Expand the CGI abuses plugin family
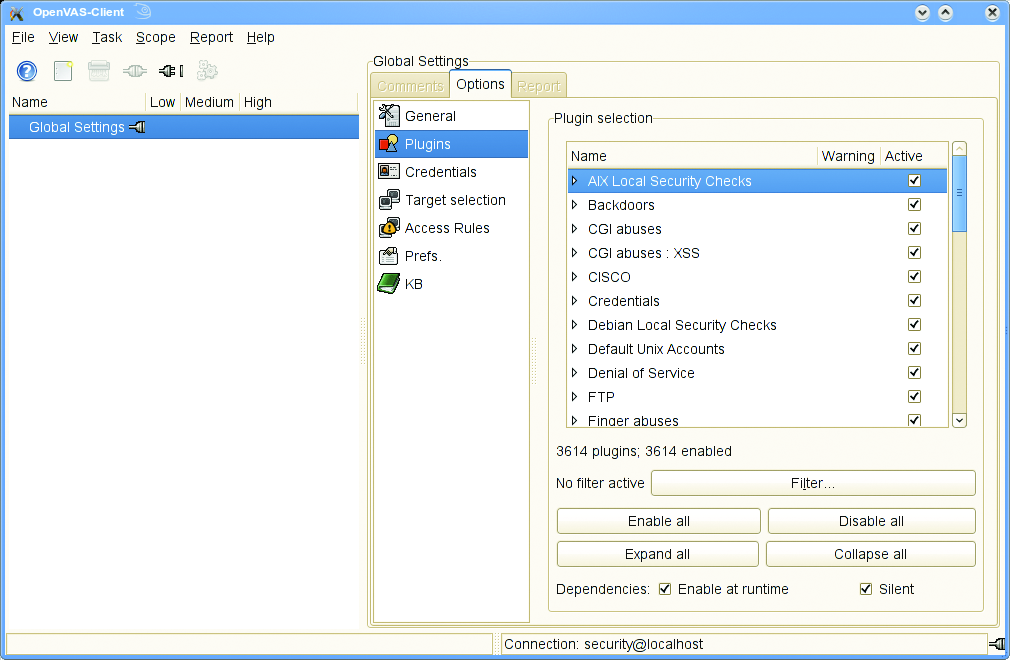The width and height of the screenshot is (1010, 660). (575, 229)
